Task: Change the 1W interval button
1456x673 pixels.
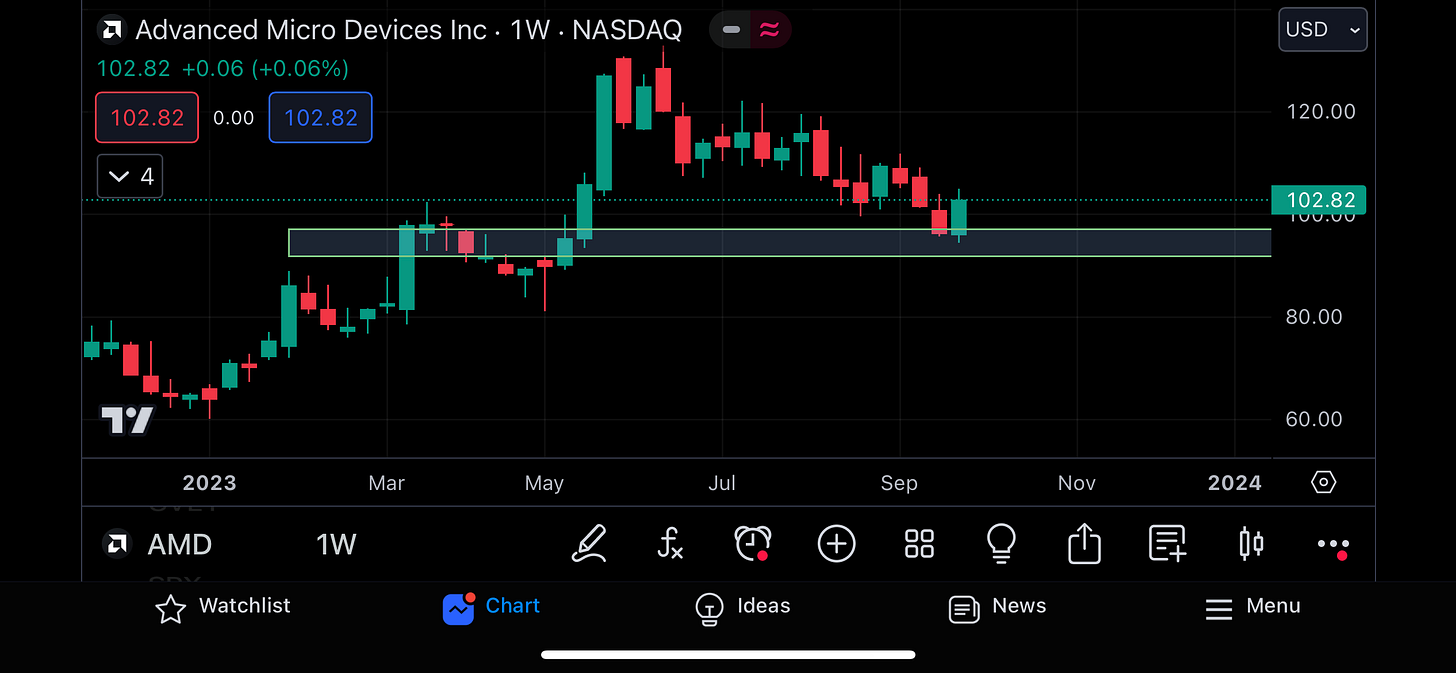Action: point(336,545)
